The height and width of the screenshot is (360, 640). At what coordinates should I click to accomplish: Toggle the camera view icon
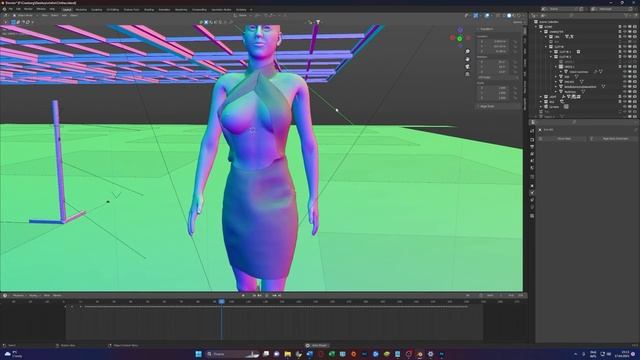(x=467, y=67)
